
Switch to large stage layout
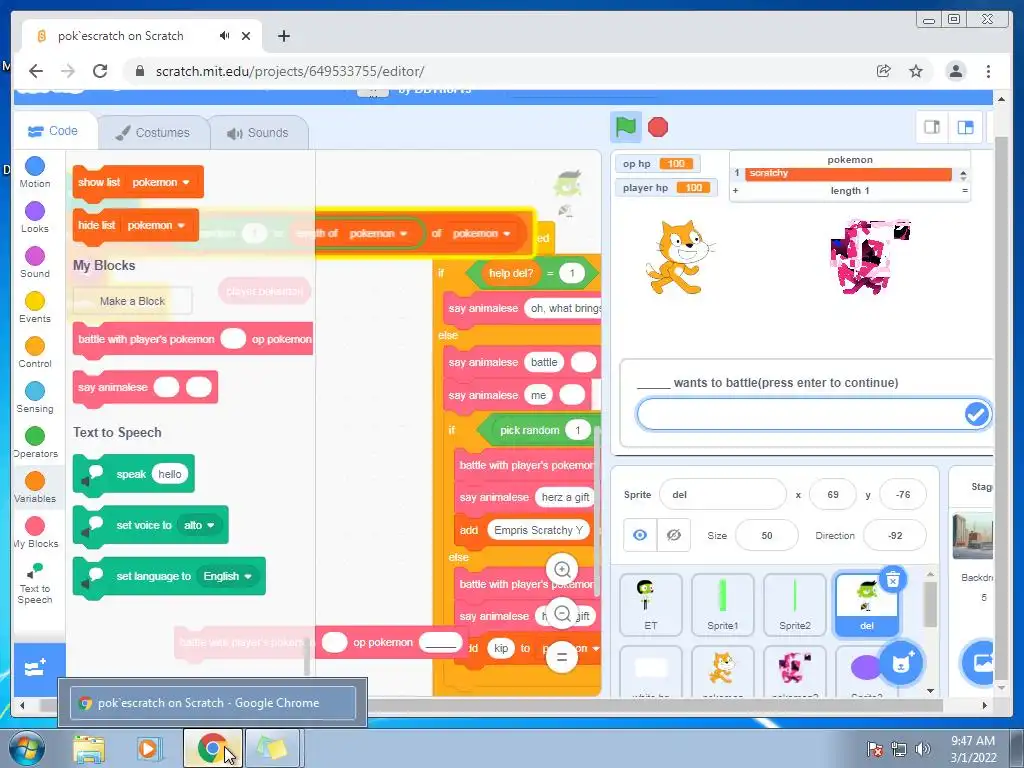(x=965, y=127)
